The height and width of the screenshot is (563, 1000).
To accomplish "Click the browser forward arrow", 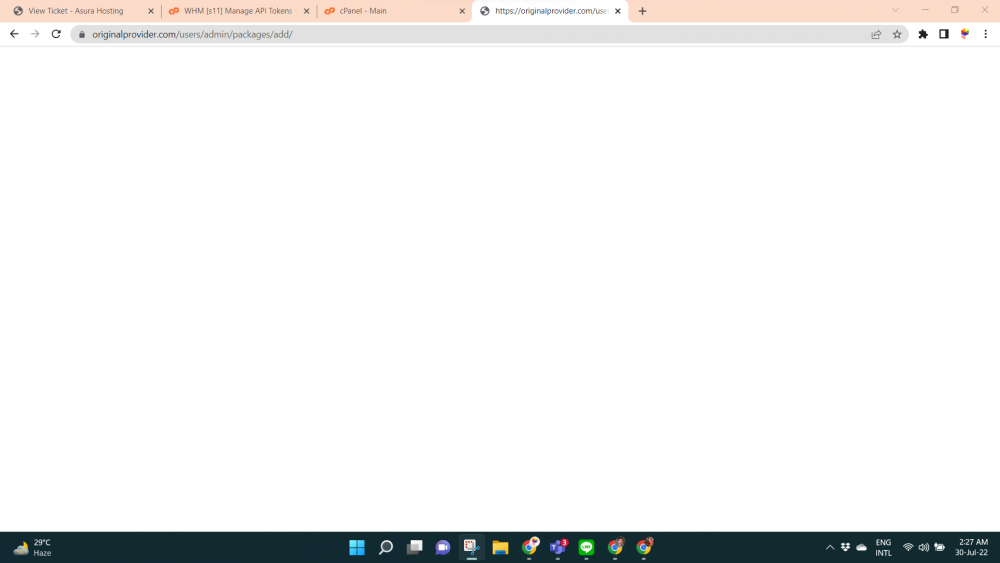I will [35, 34].
